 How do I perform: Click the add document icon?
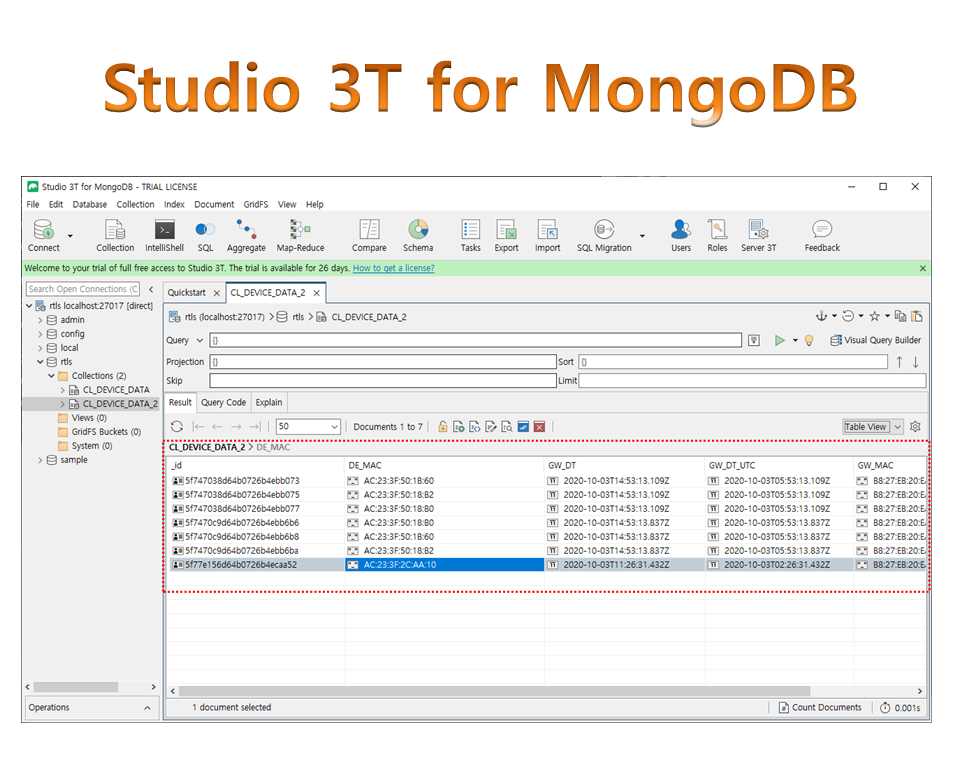click(459, 427)
